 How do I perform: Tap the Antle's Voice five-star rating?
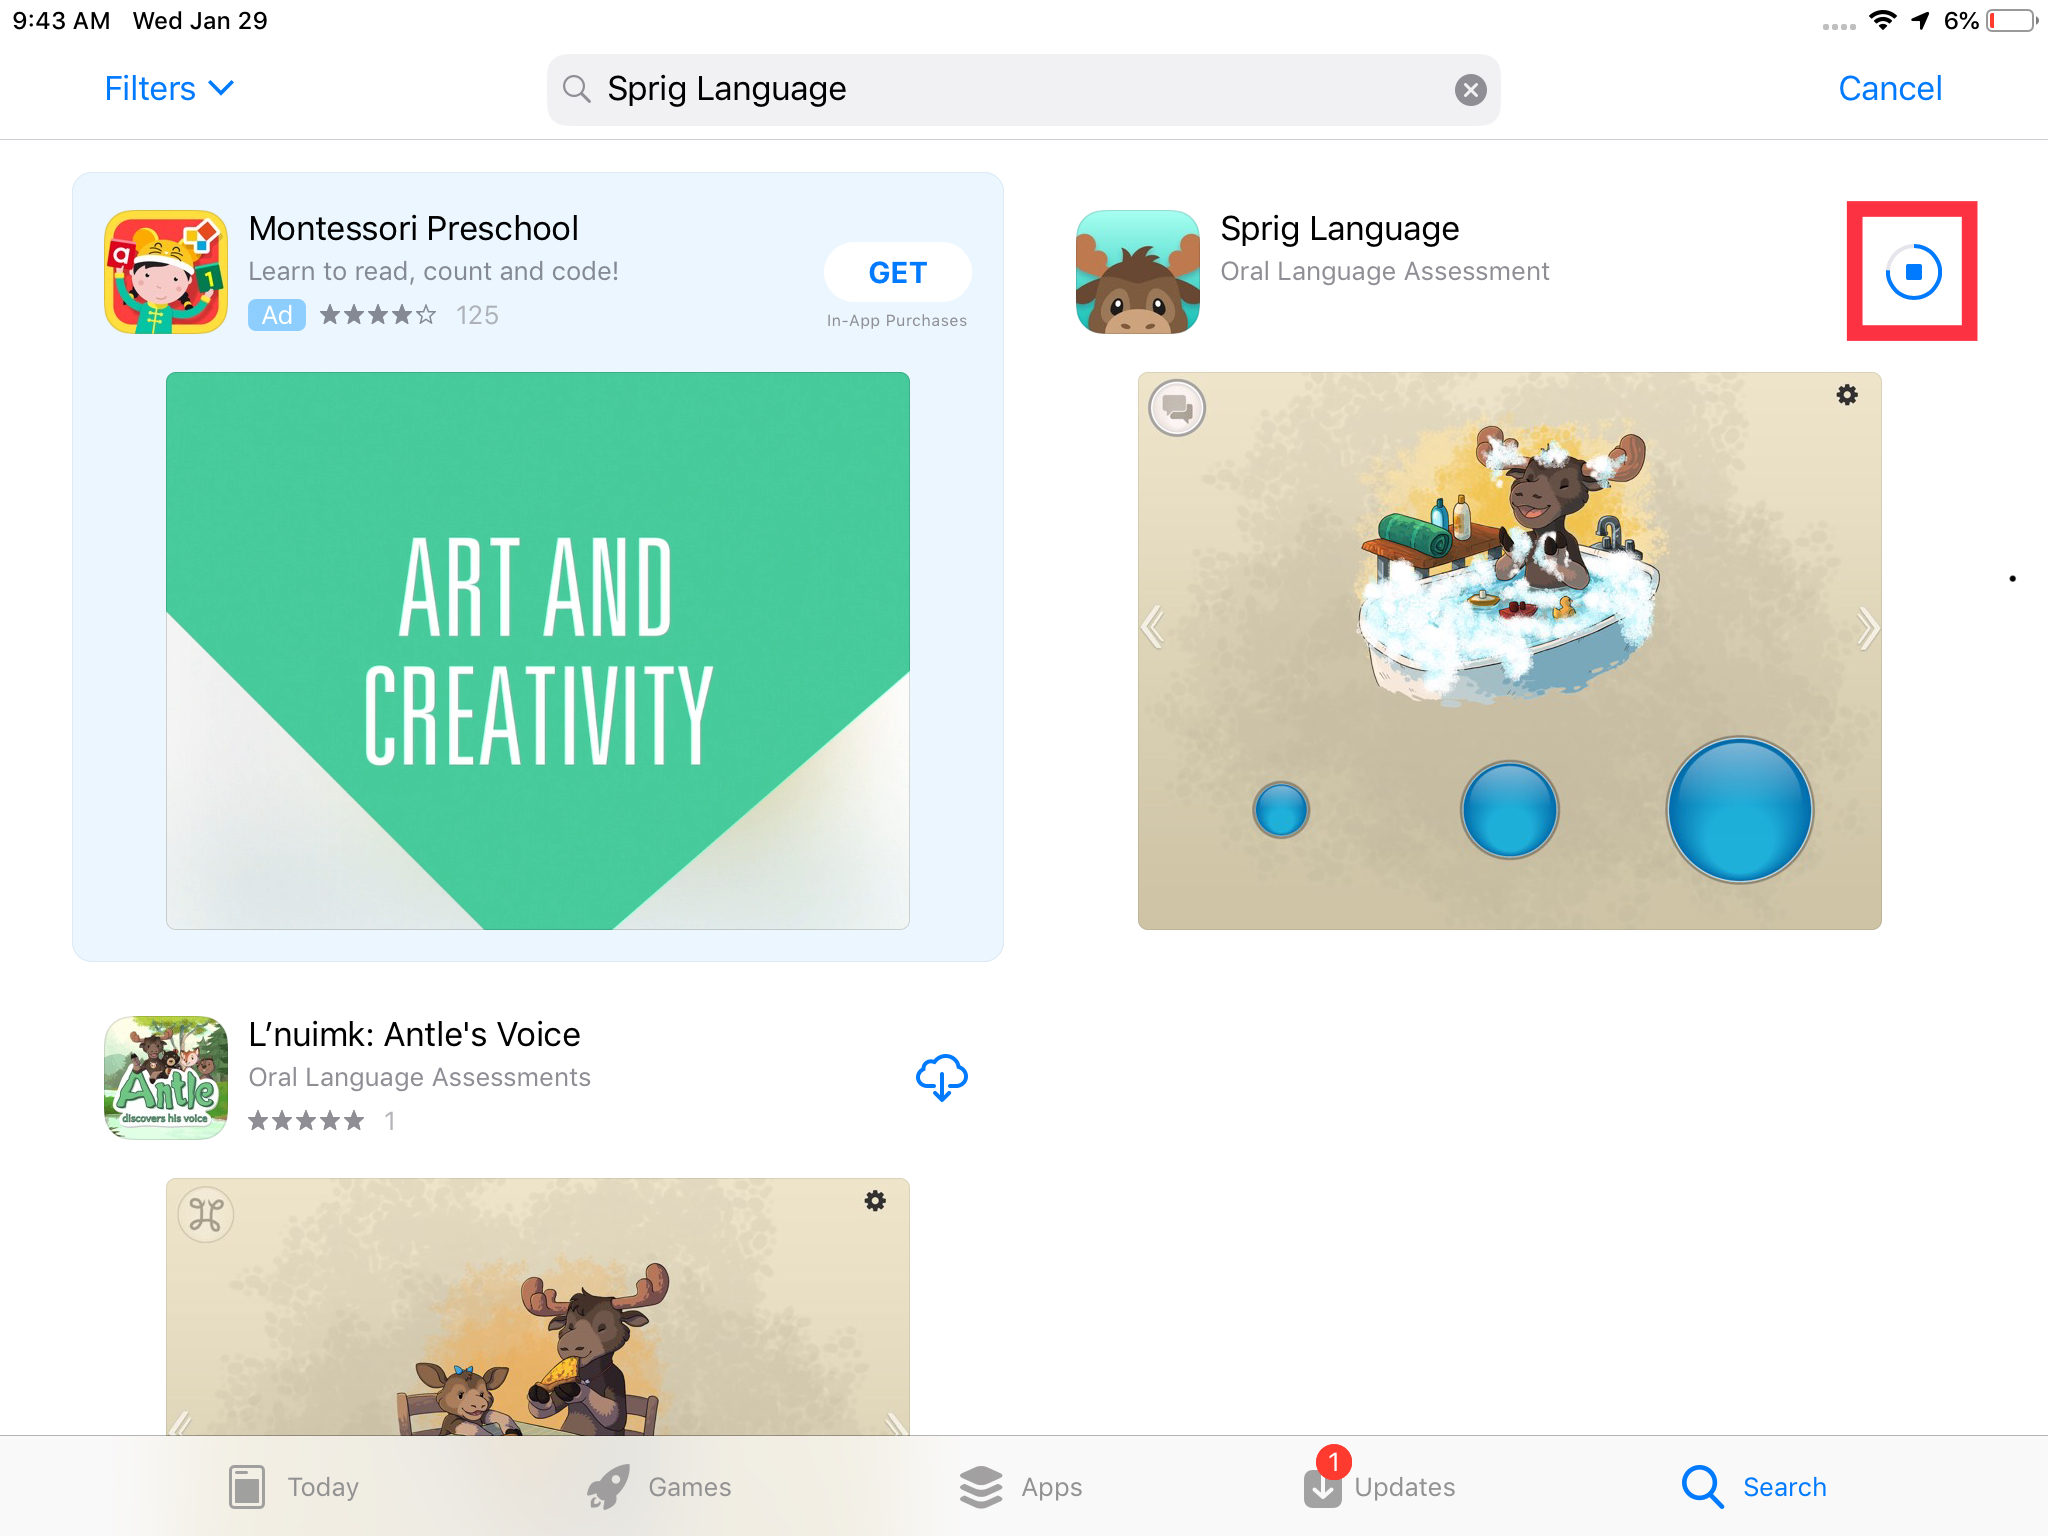[x=306, y=1121]
